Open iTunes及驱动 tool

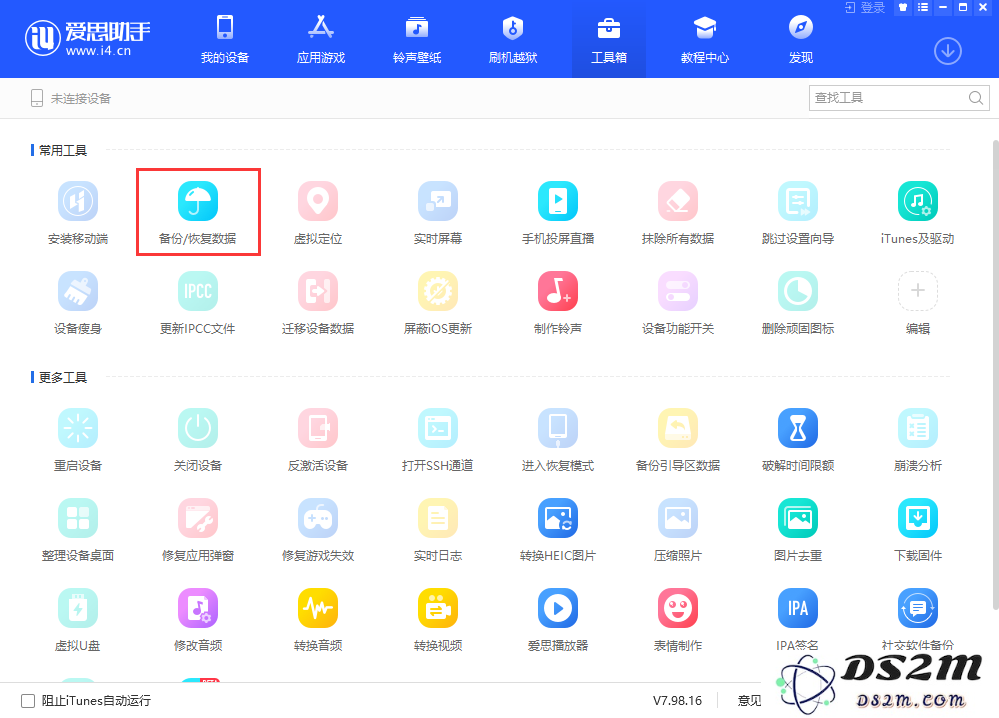[917, 213]
